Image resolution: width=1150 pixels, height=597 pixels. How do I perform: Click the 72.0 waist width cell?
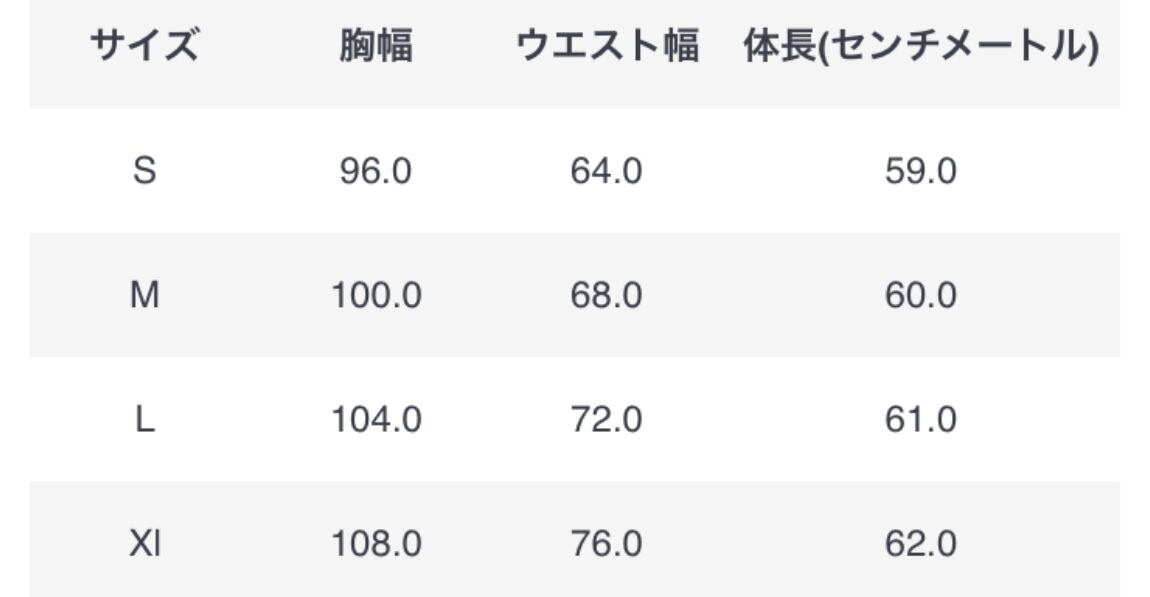[x=606, y=419]
